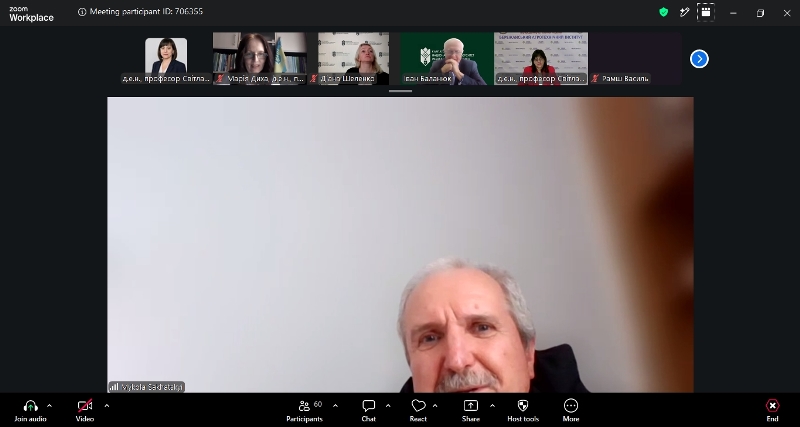Select Діана Шеленко's video thumbnail

(353, 58)
